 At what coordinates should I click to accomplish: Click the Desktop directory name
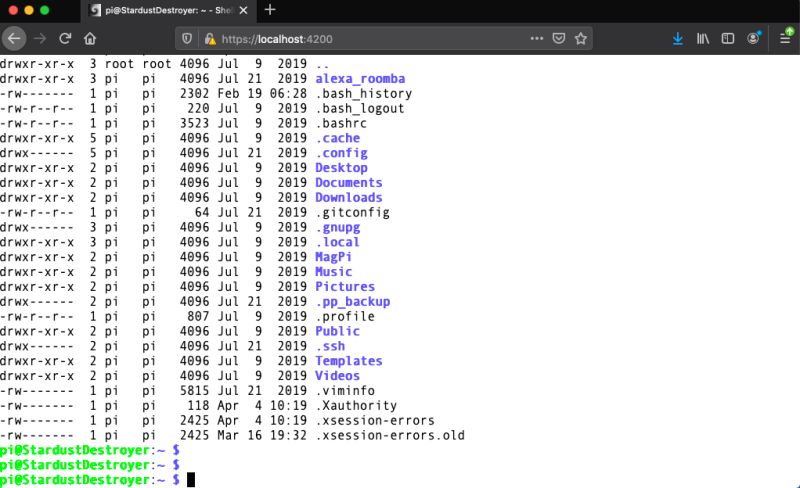tap(341, 167)
